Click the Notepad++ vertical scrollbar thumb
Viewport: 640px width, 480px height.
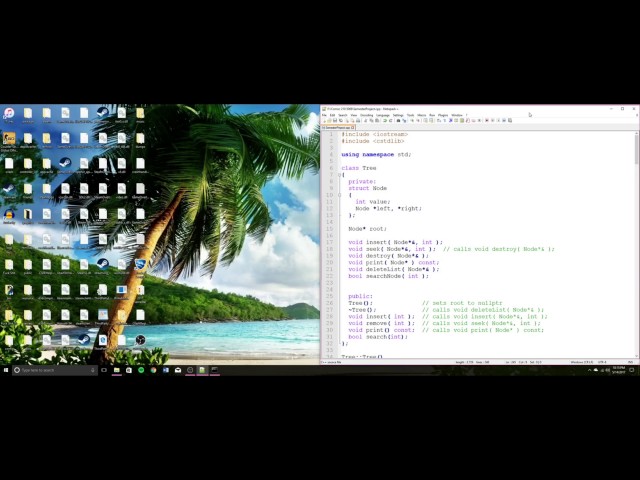(636, 149)
